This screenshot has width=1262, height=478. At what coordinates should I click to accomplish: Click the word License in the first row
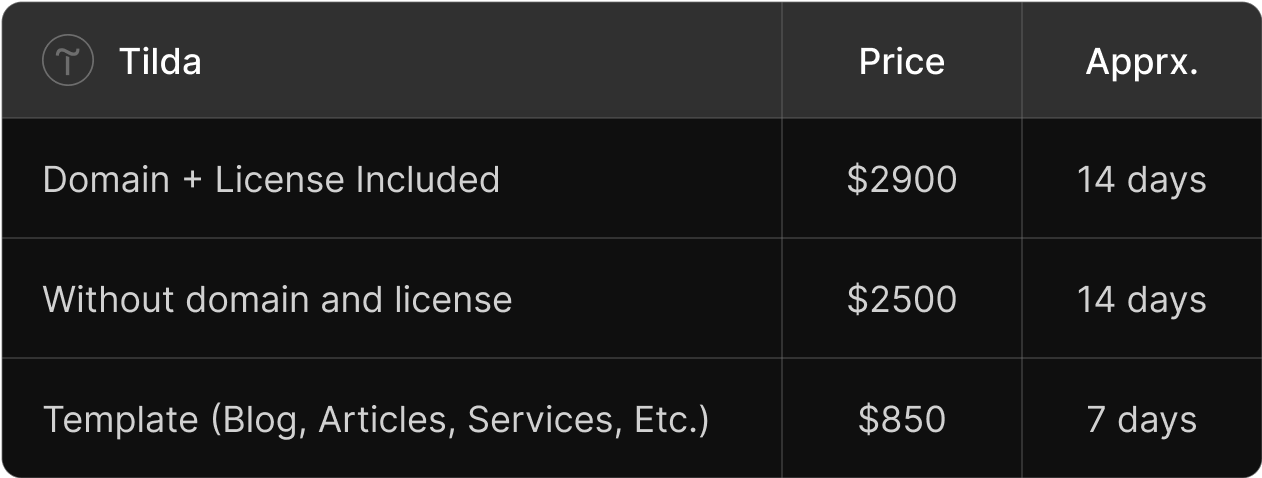coord(279,180)
